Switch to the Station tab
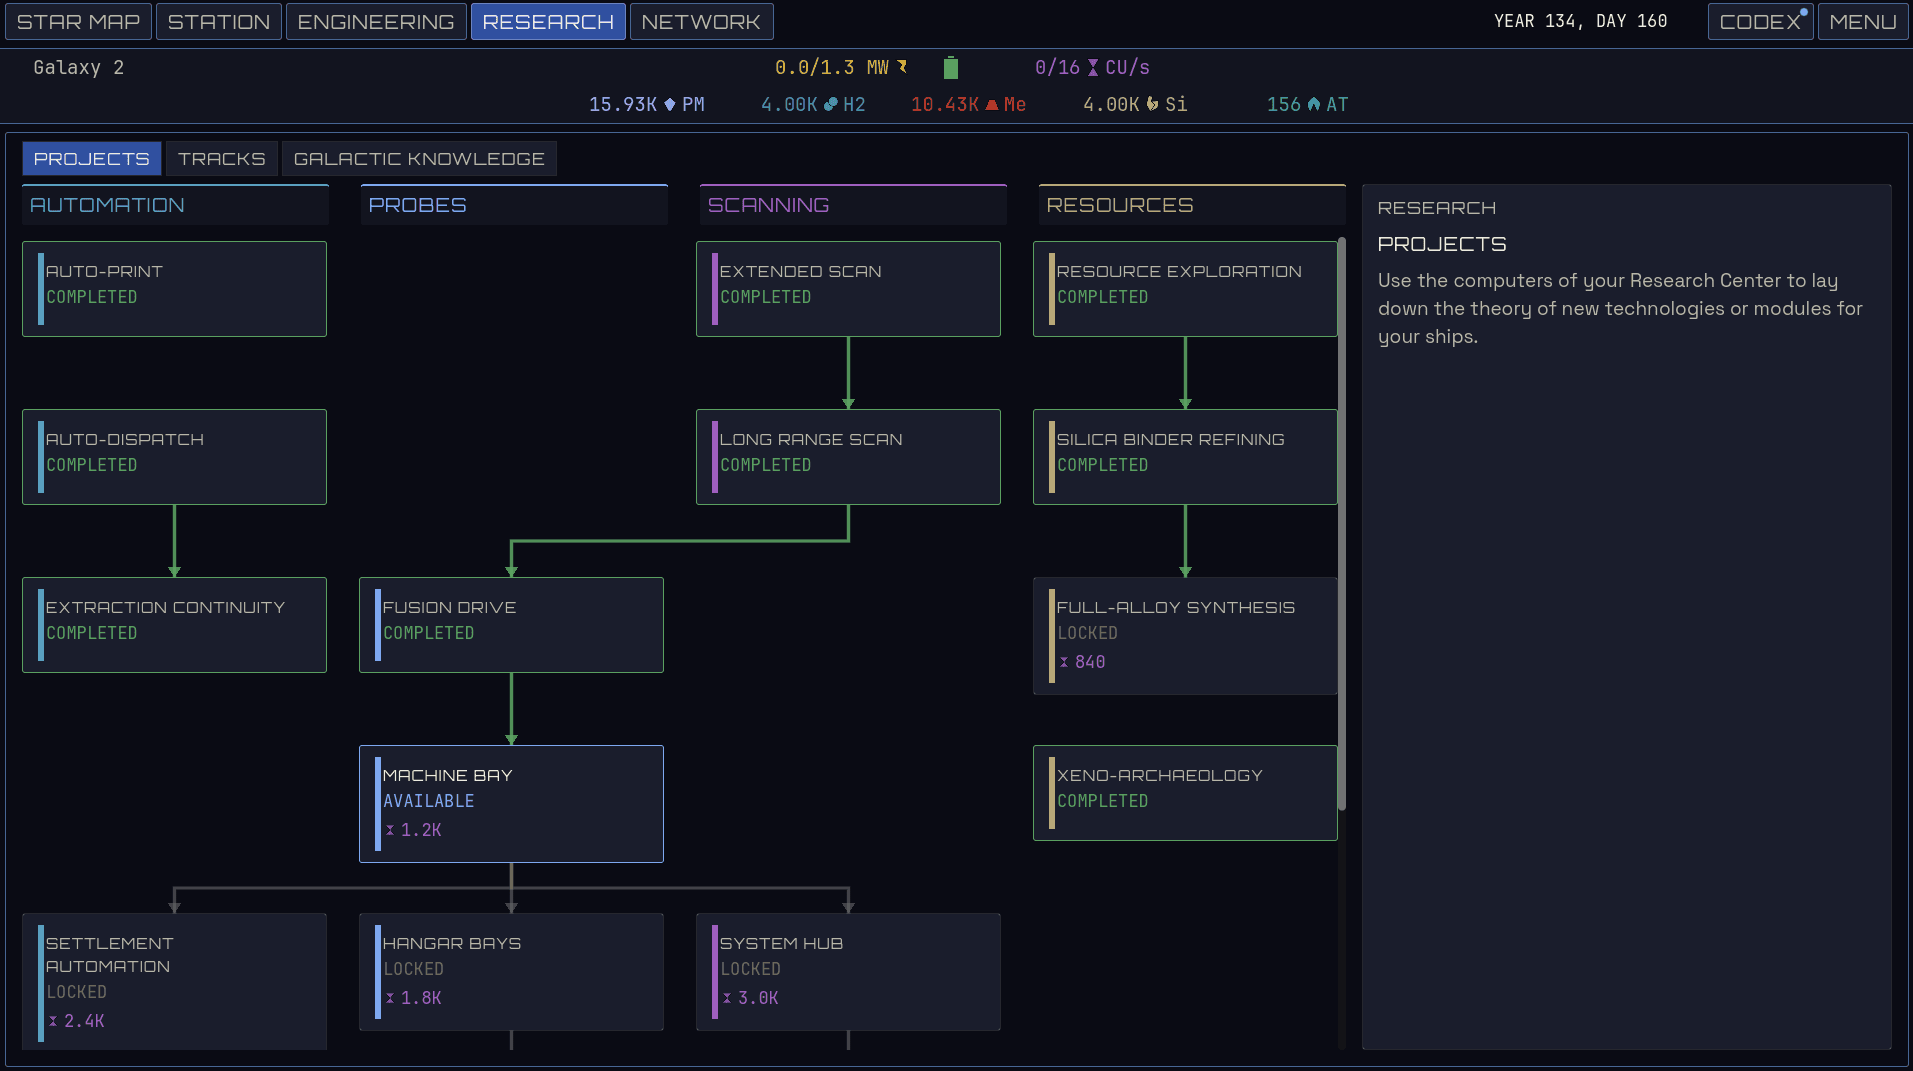Screen dimensions: 1913x1071 219,22
